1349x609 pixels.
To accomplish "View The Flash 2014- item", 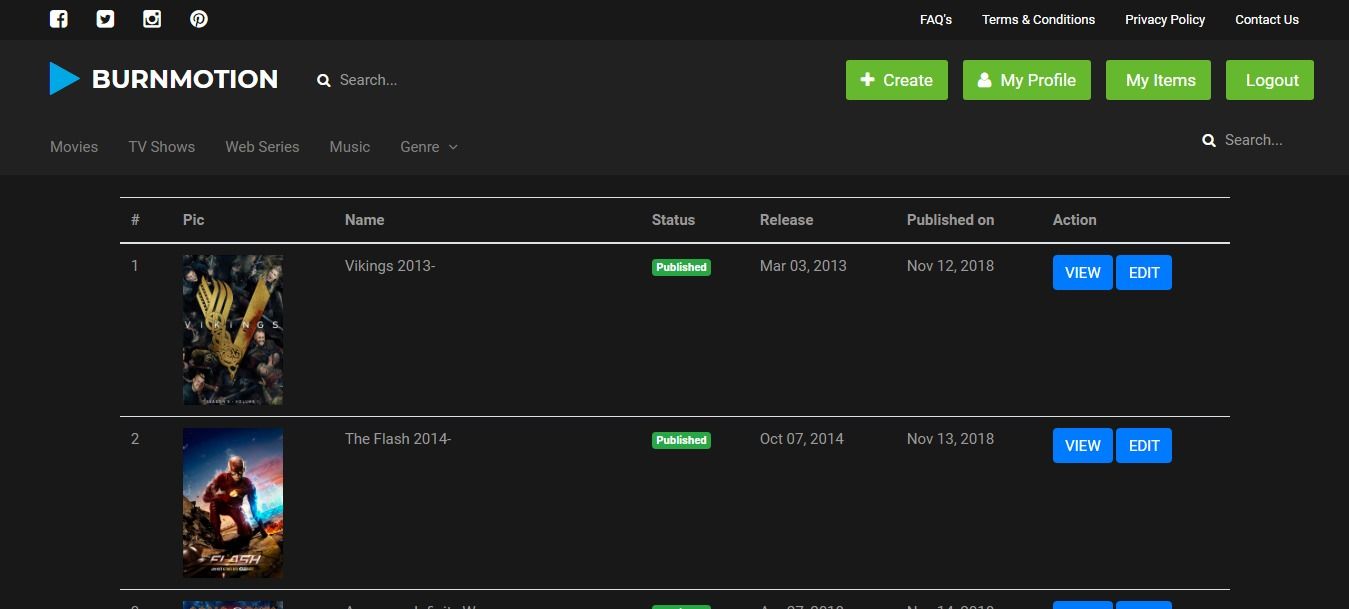I will 1083,445.
